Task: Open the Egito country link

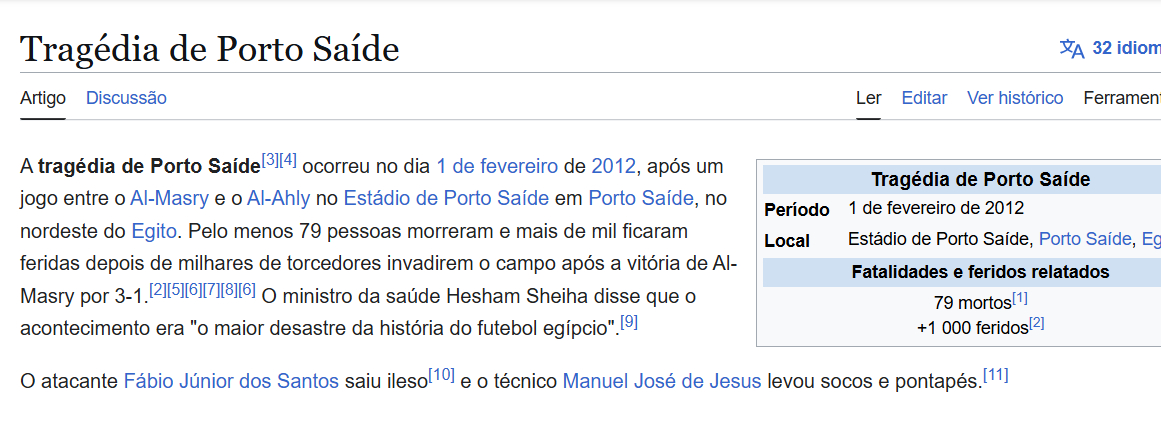Action: (x=154, y=231)
